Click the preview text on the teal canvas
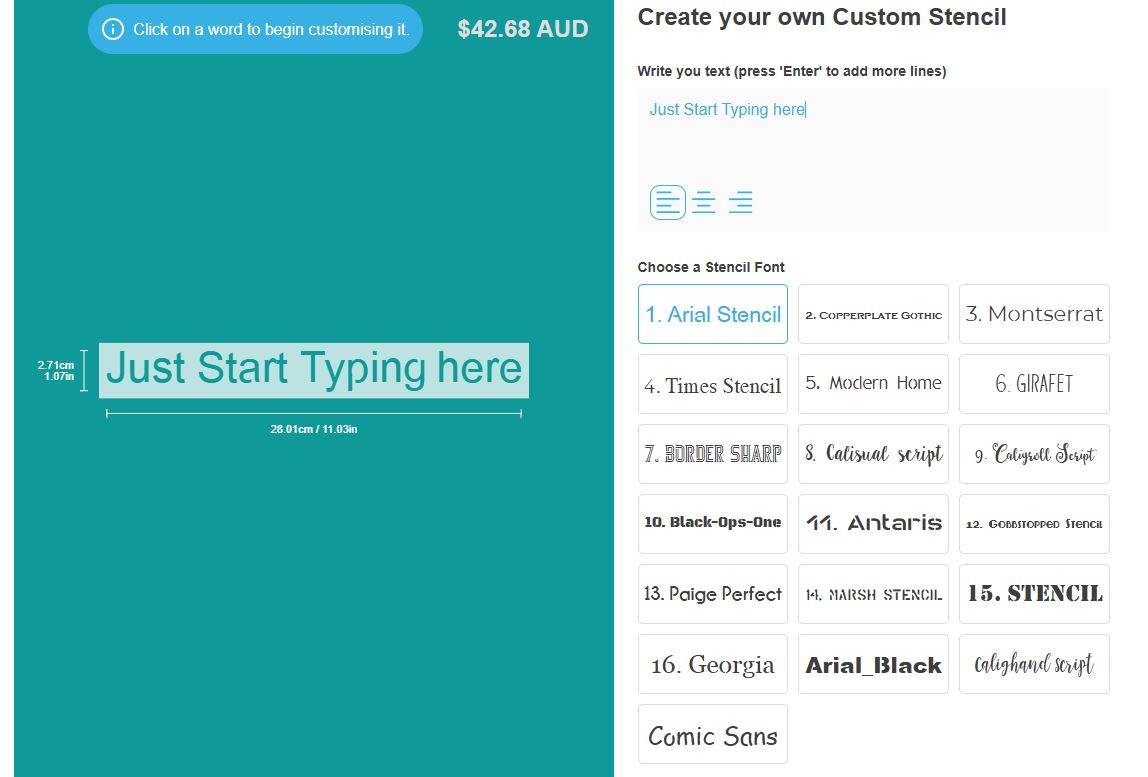This screenshot has height=777, width=1148. point(314,369)
